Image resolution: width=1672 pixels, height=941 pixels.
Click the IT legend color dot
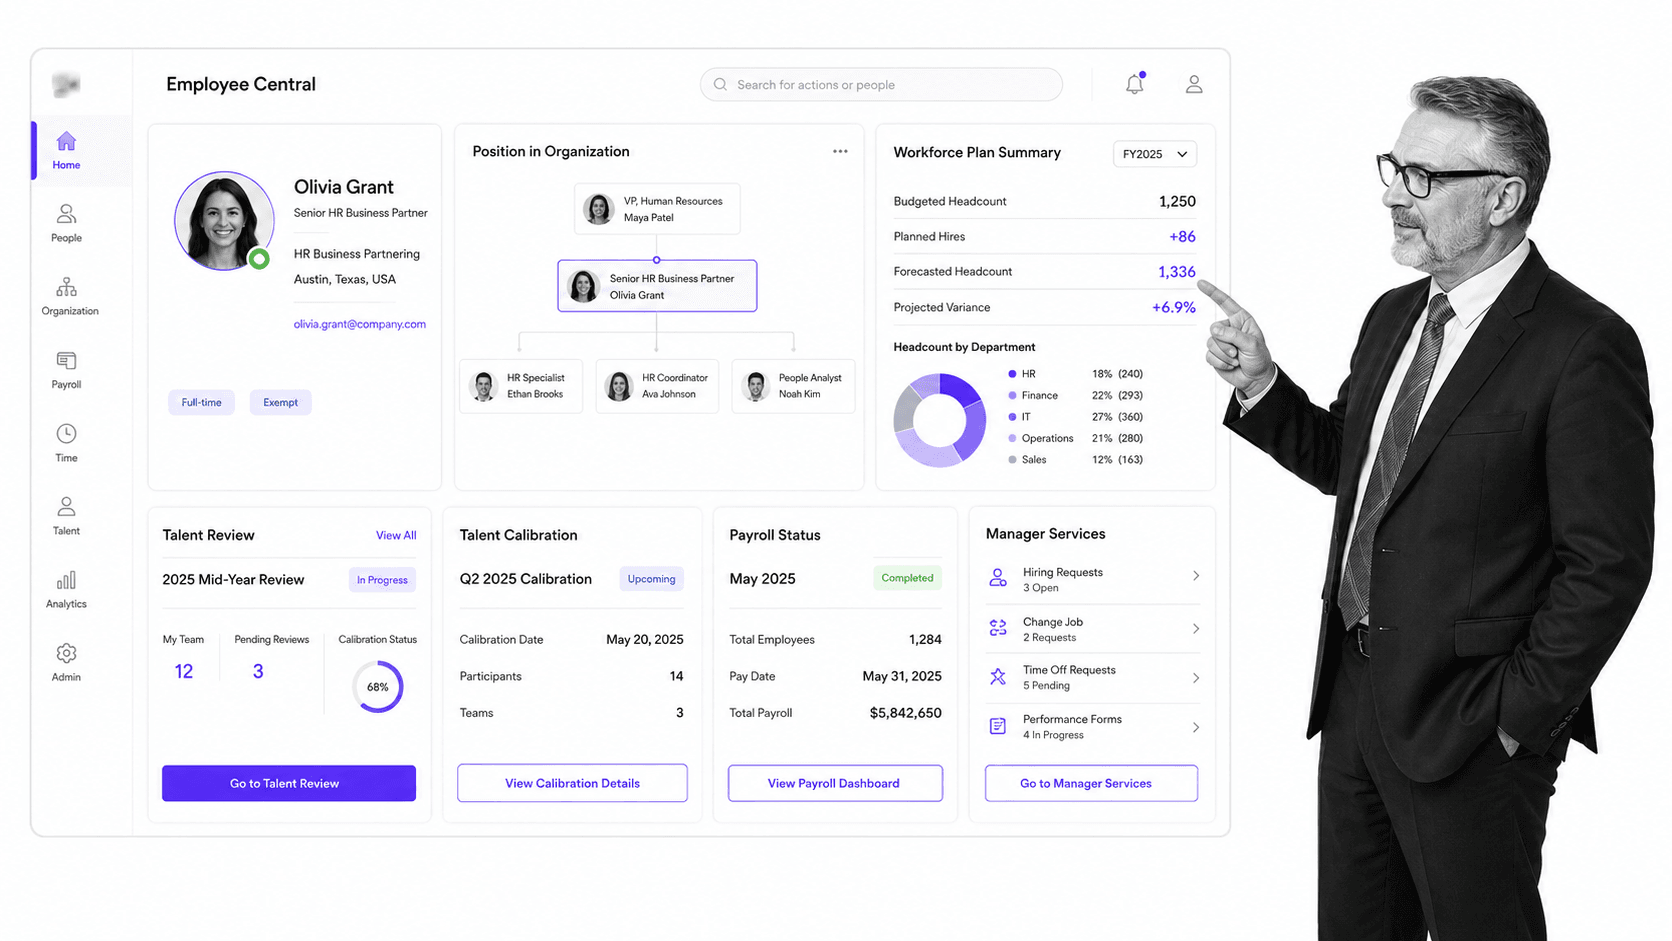1012,417
